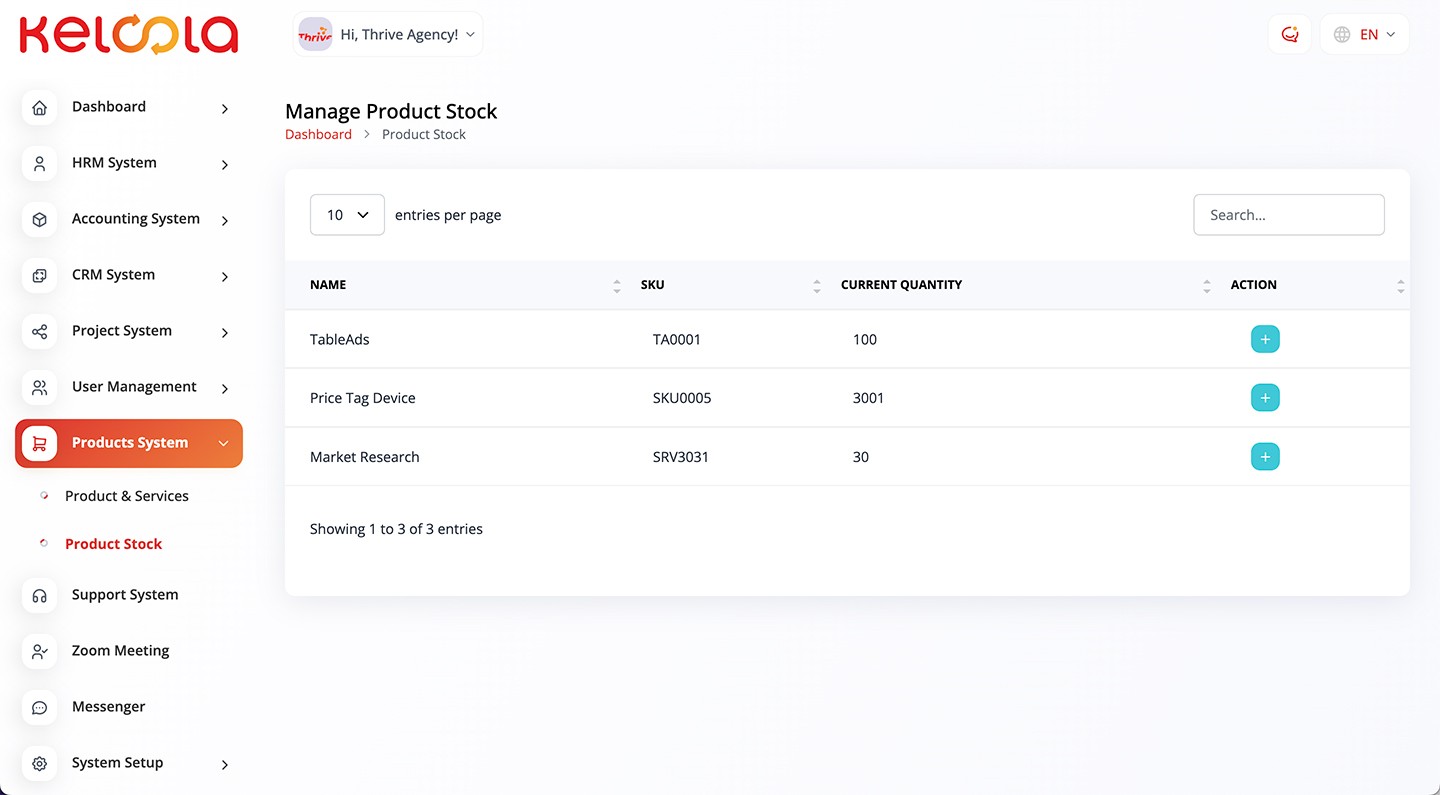Expand the User Management submenu arrow
The width and height of the screenshot is (1440, 795).
tap(225, 388)
